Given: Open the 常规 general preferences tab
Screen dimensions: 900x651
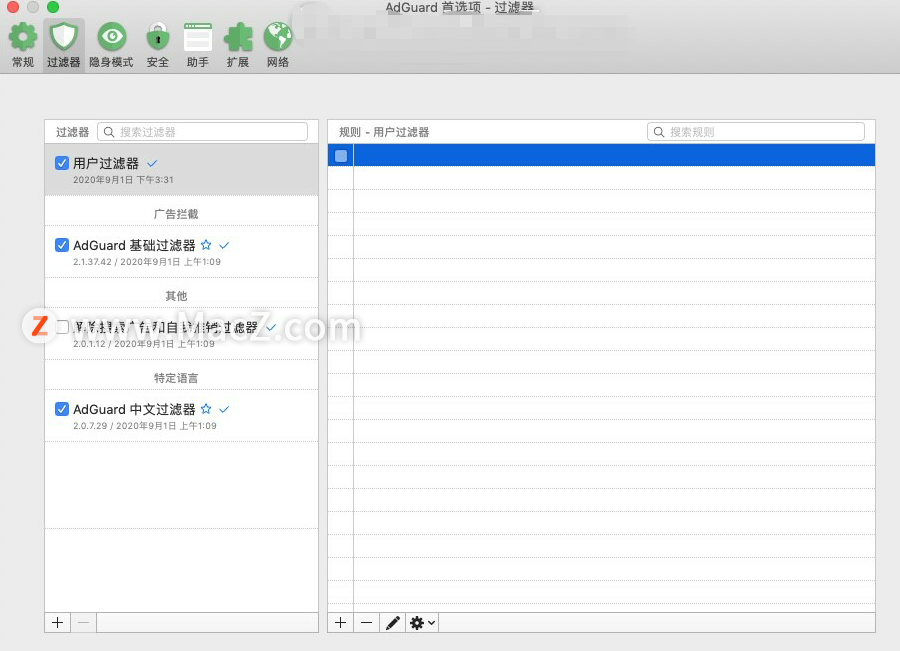Looking at the screenshot, I should pos(22,45).
